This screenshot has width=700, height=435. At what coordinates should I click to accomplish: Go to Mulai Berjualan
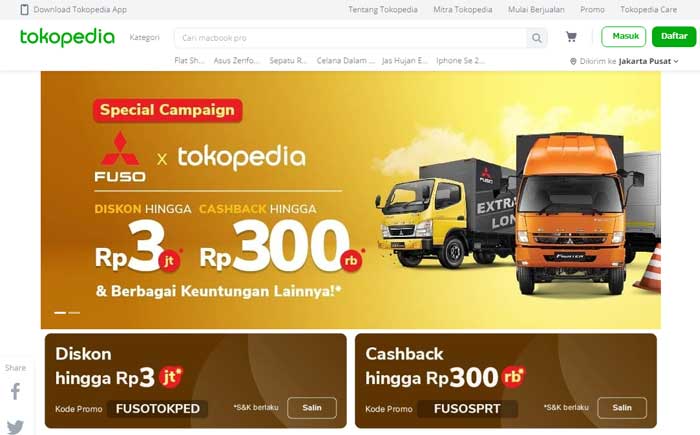click(536, 9)
